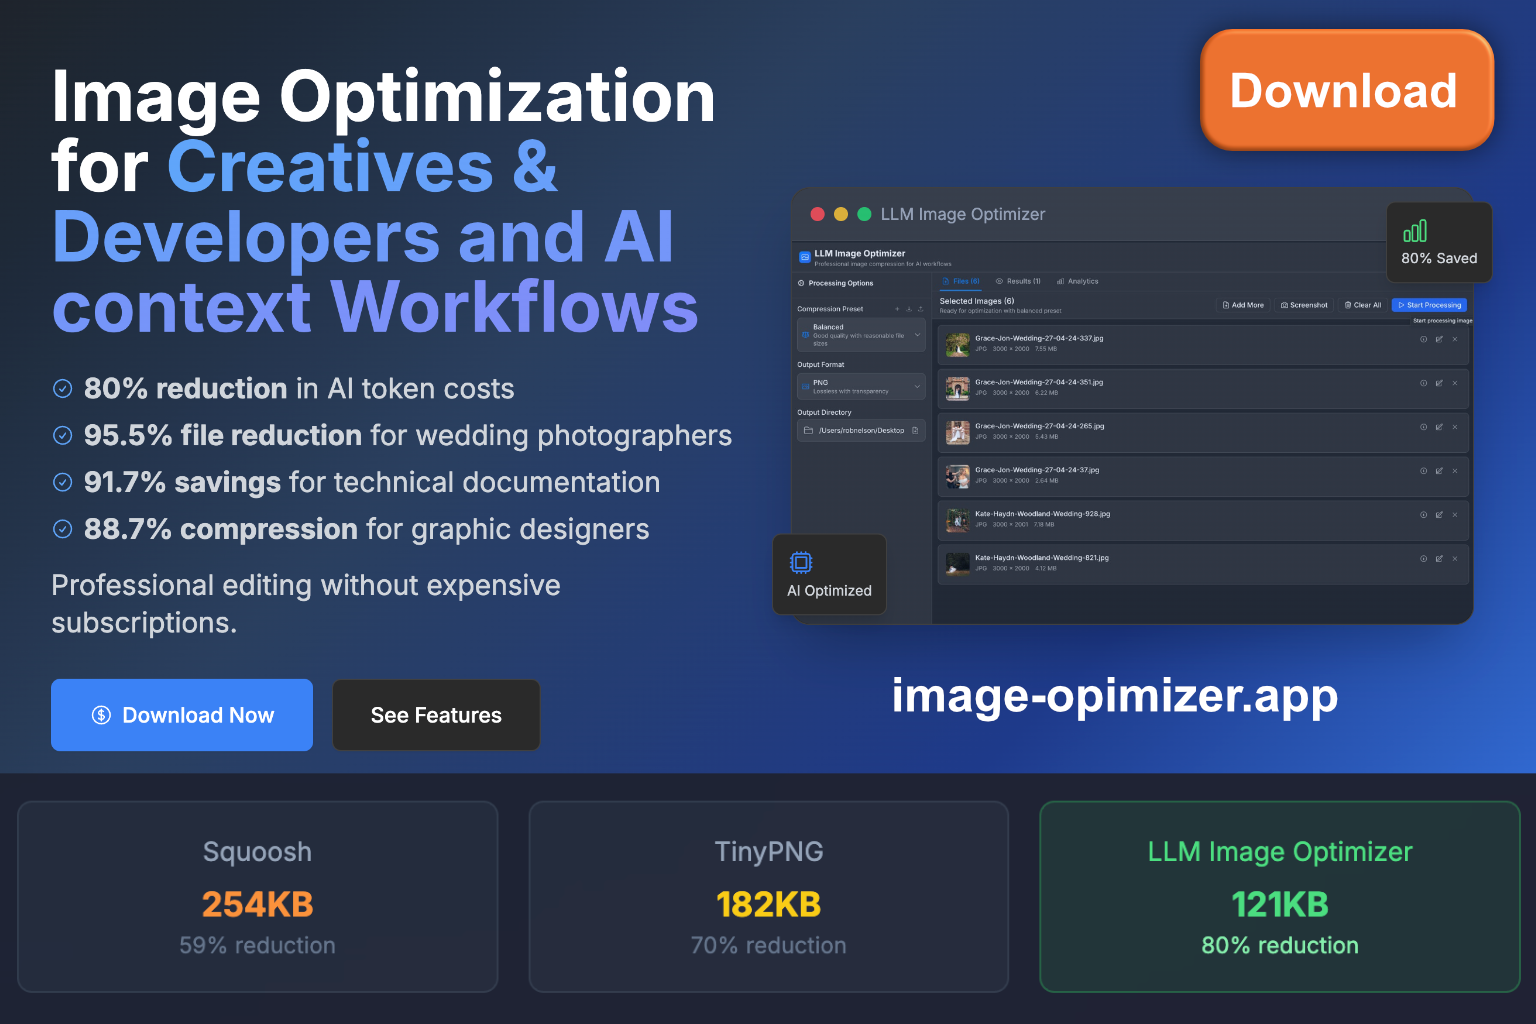The height and width of the screenshot is (1024, 1536).
Task: Show info for Grace-Jon-Wedding-27-04-24-337.jpg
Action: 1424,339
